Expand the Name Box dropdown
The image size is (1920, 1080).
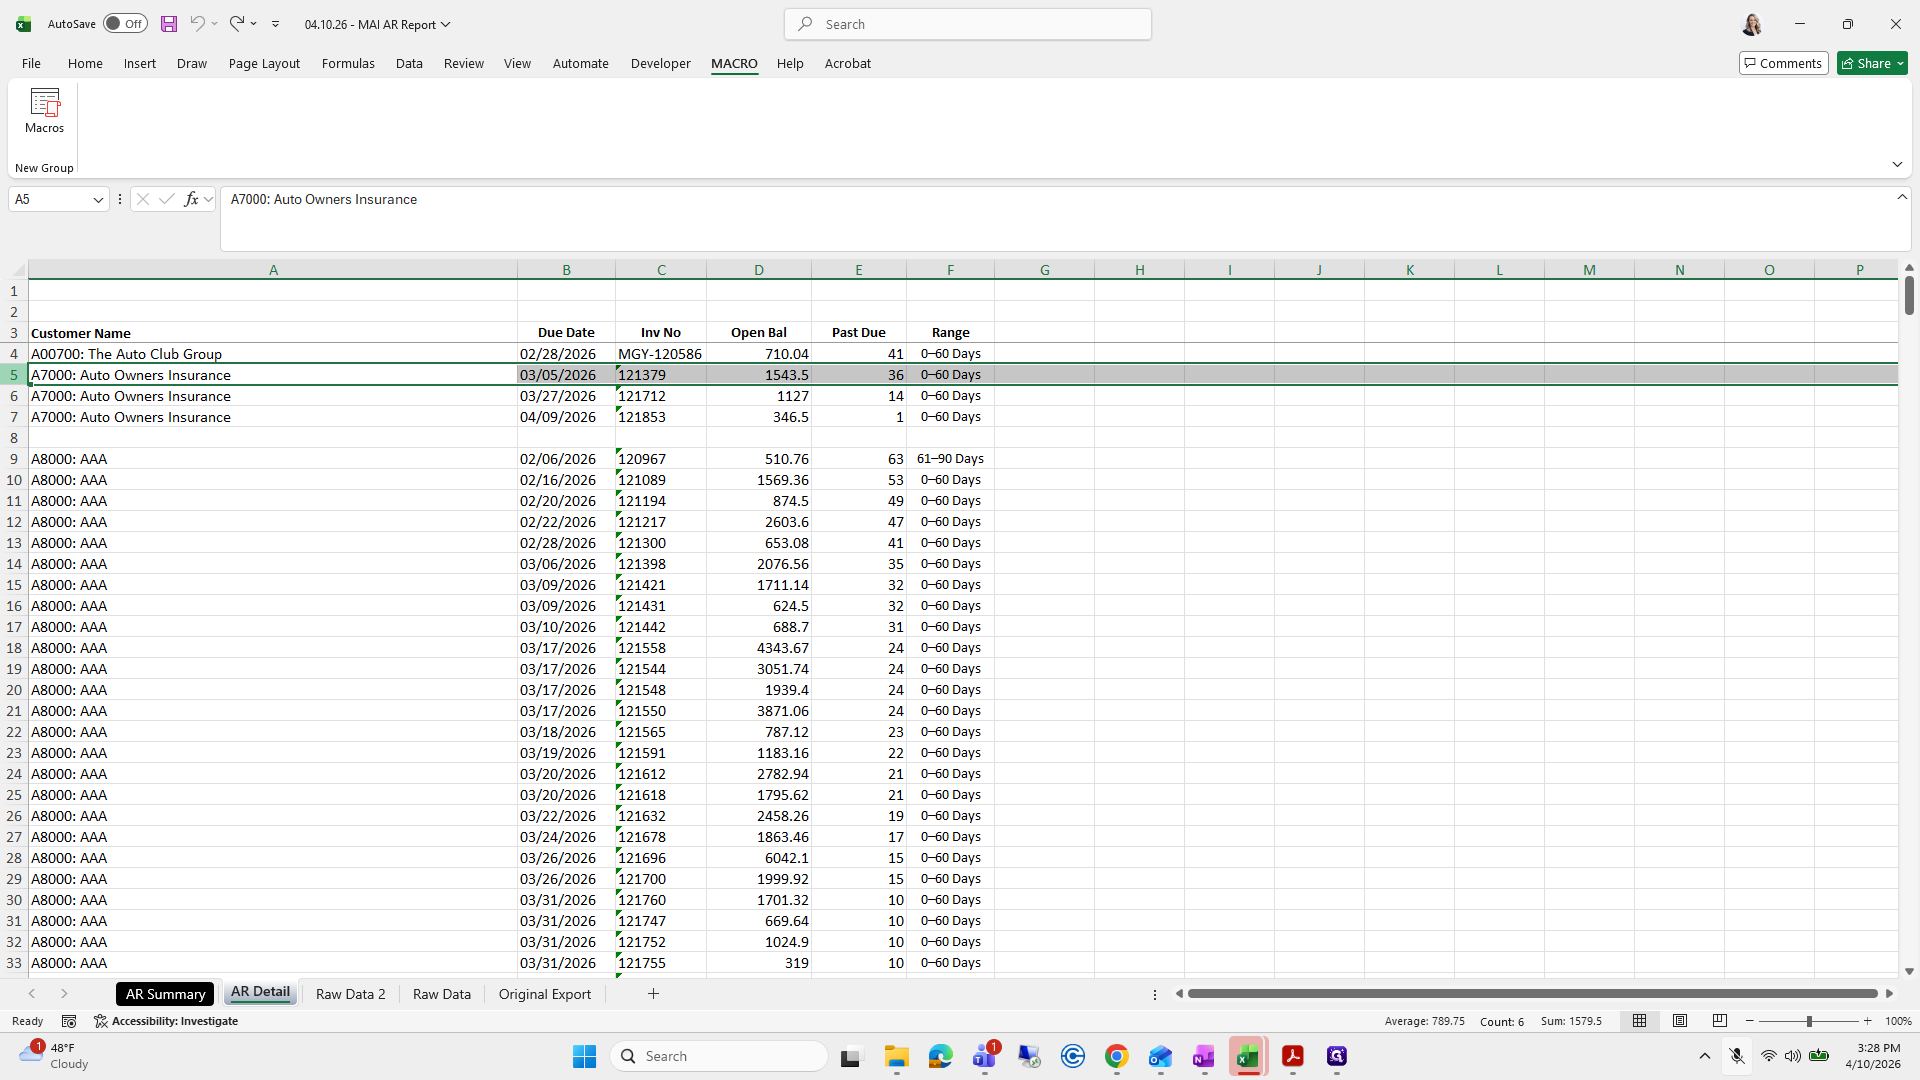[x=98, y=199]
